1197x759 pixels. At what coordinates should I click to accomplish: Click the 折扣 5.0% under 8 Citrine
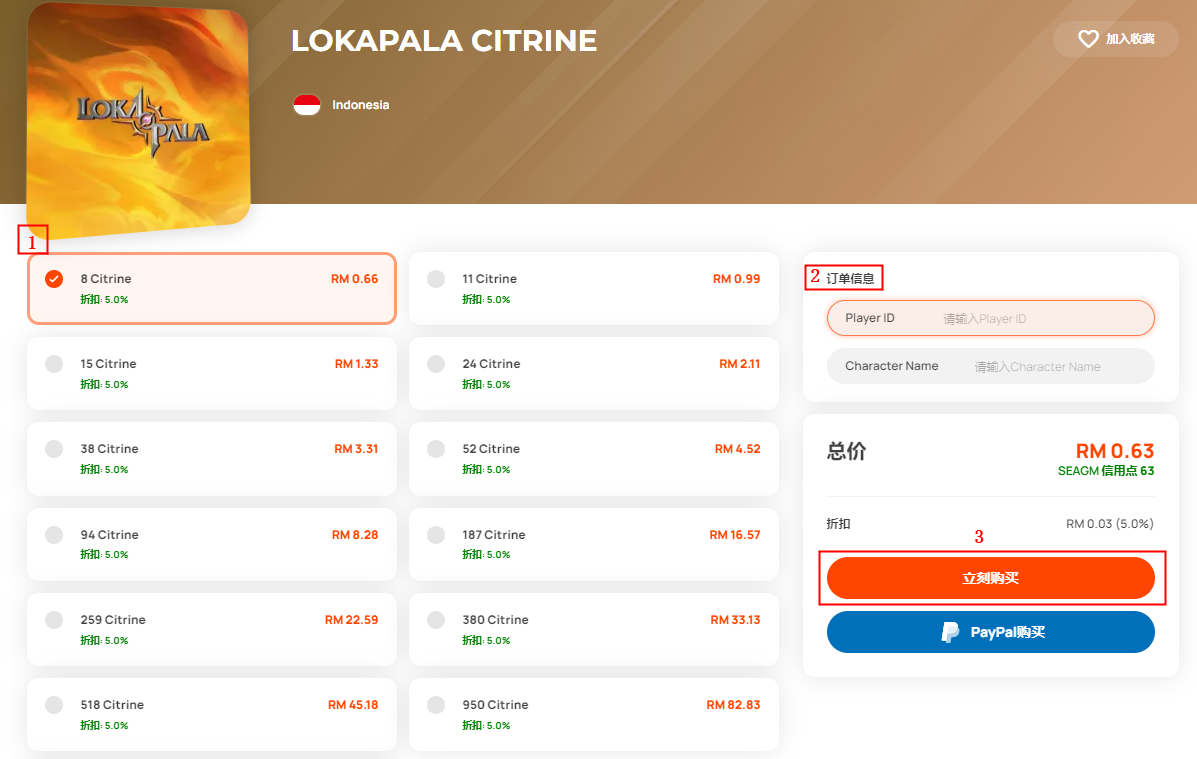[x=104, y=299]
